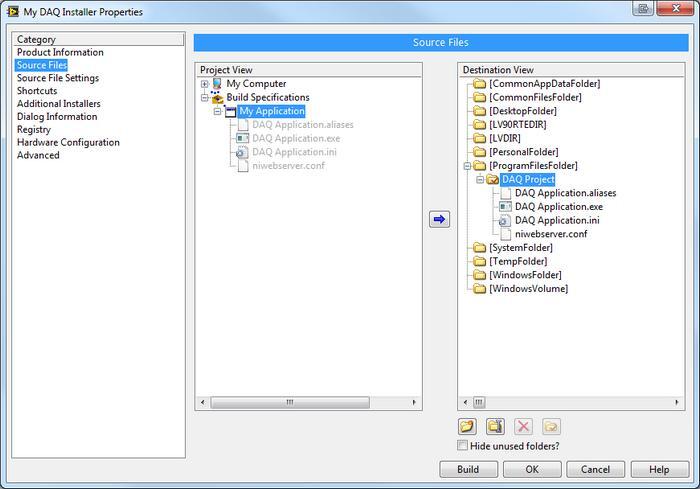The width and height of the screenshot is (700, 489).
Task: Collapse the DAQ Project folder node
Action: [480, 180]
